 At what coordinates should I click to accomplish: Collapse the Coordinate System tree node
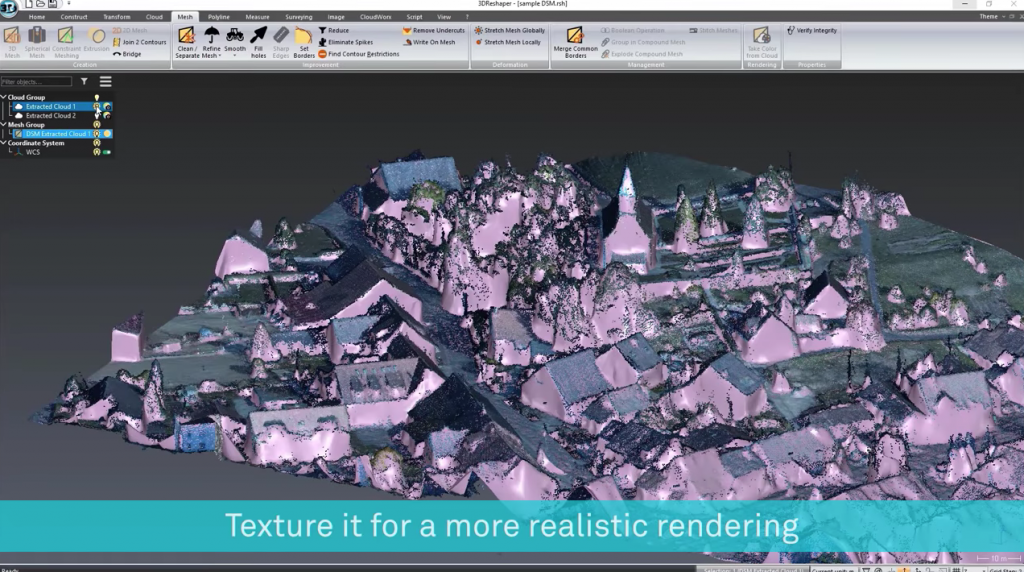[3, 142]
